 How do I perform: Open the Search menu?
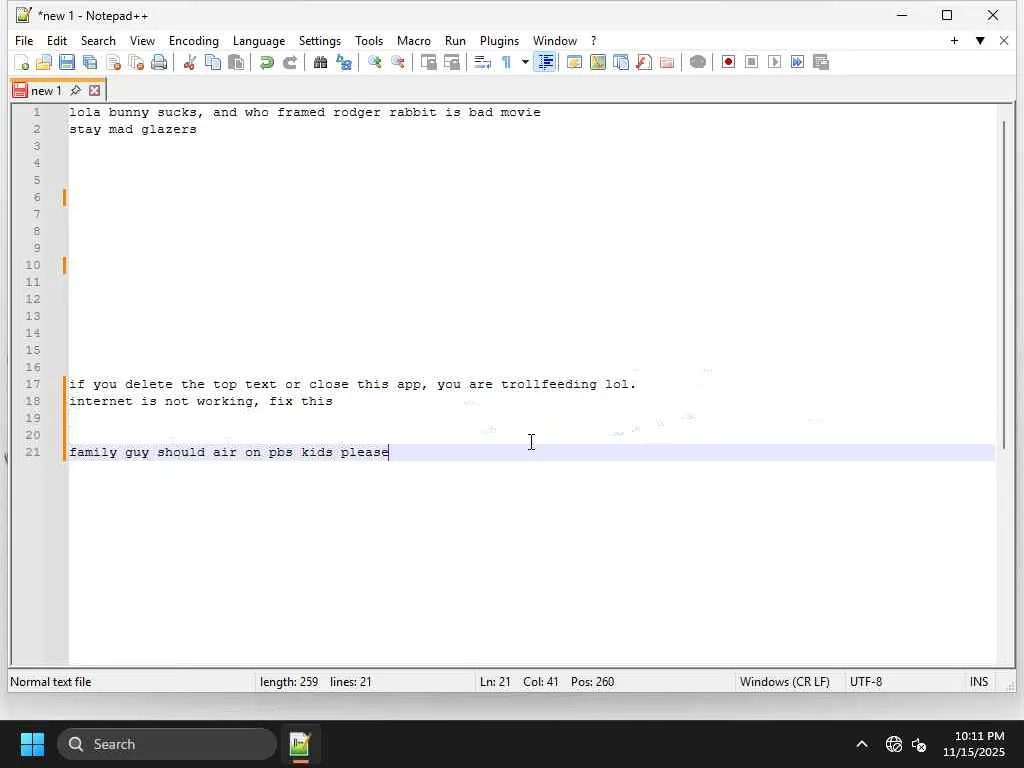pos(98,40)
